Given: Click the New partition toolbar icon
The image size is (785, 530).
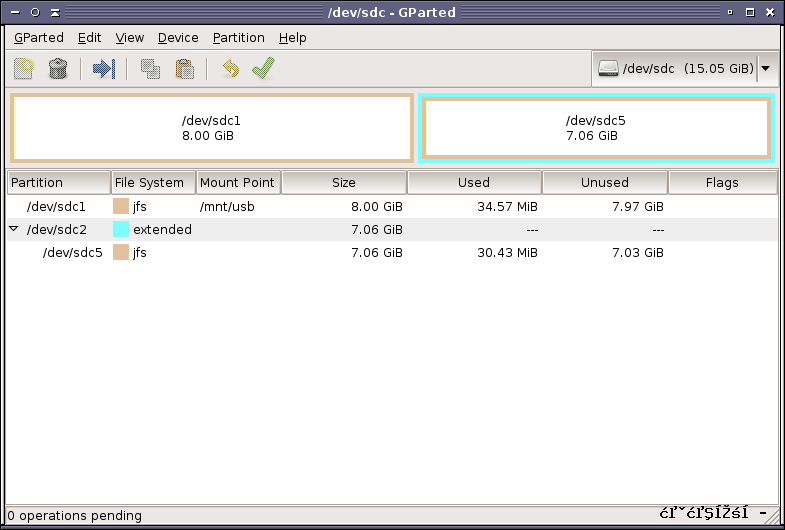Looking at the screenshot, I should [x=24, y=69].
